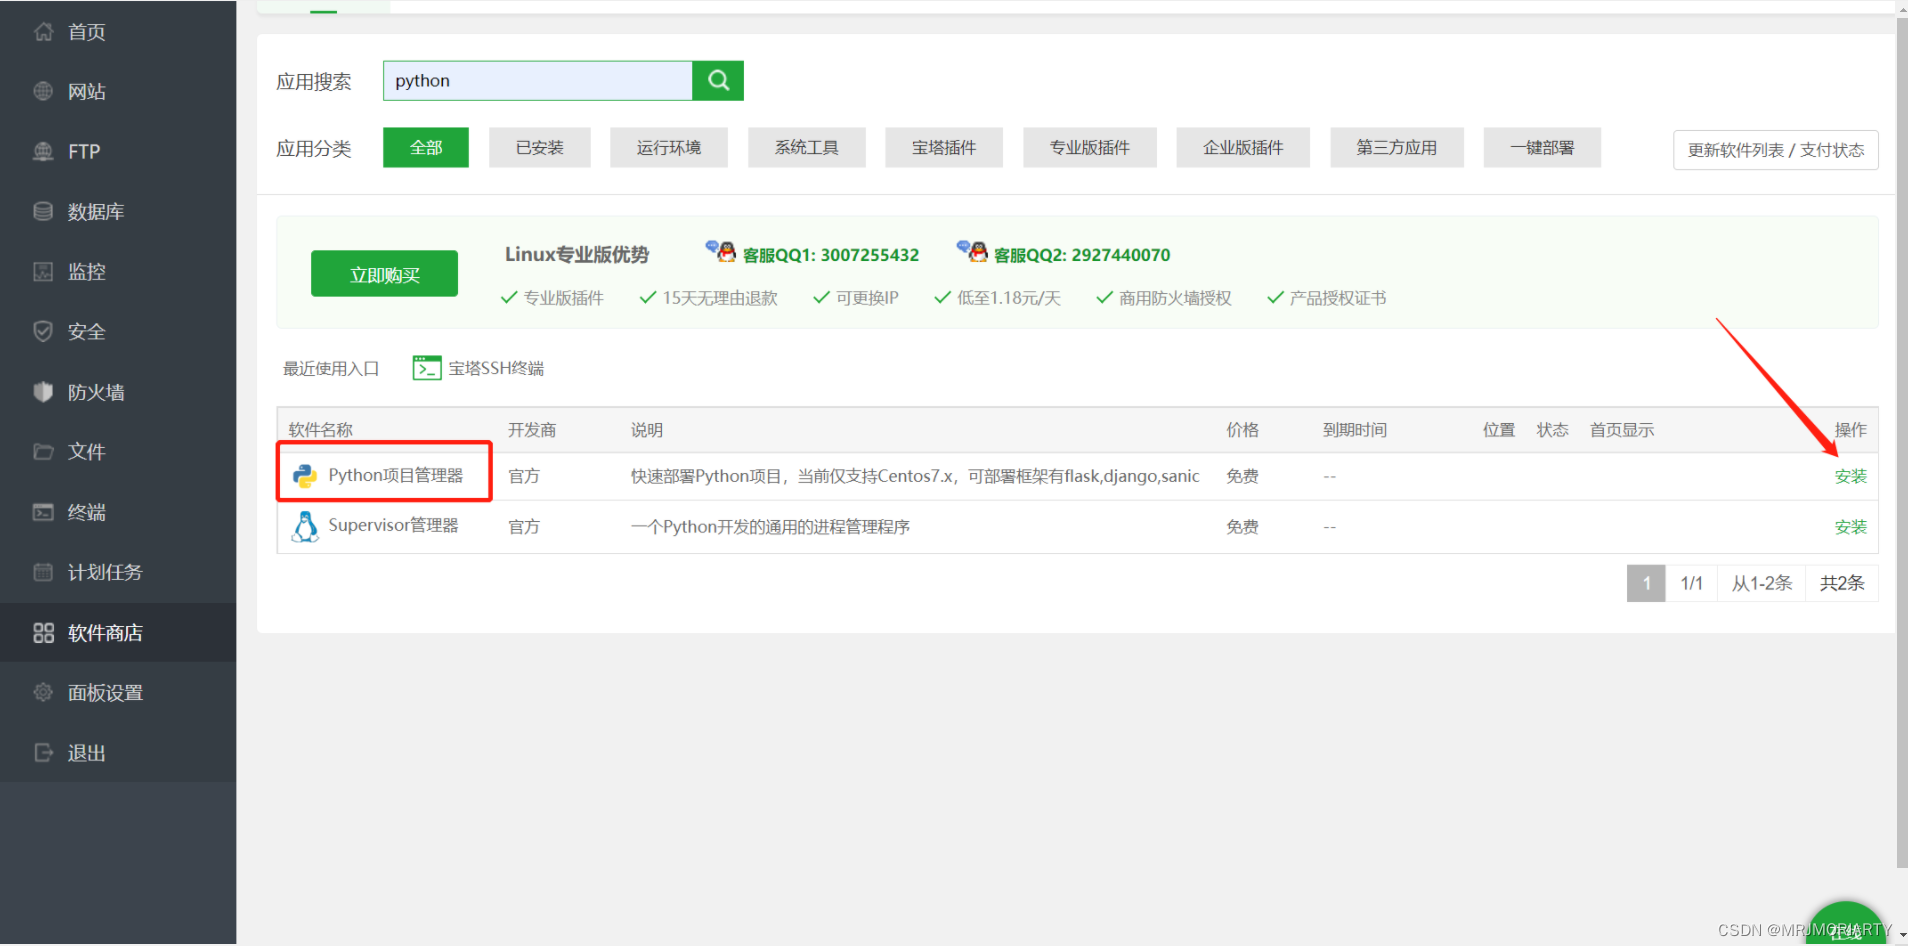Install Python项目管理器 via 安装 link
This screenshot has width=1908, height=946.
(x=1851, y=476)
